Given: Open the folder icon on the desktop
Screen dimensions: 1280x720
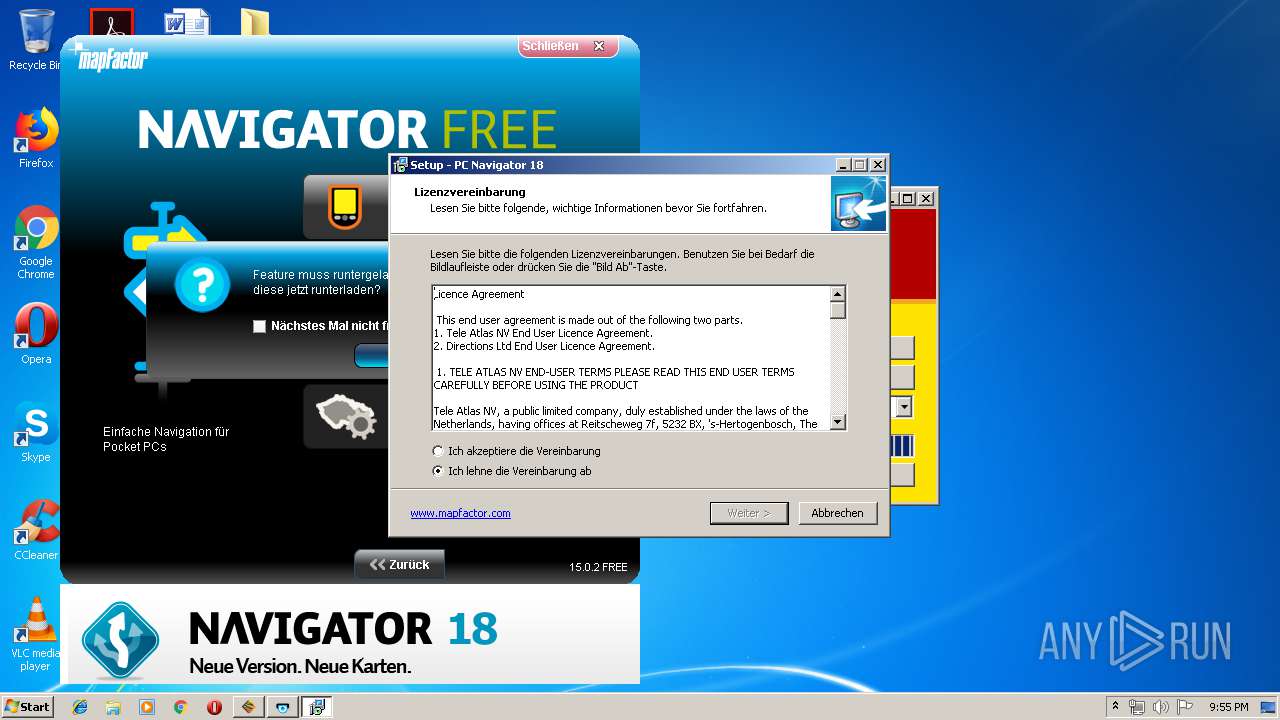Looking at the screenshot, I should click(255, 22).
